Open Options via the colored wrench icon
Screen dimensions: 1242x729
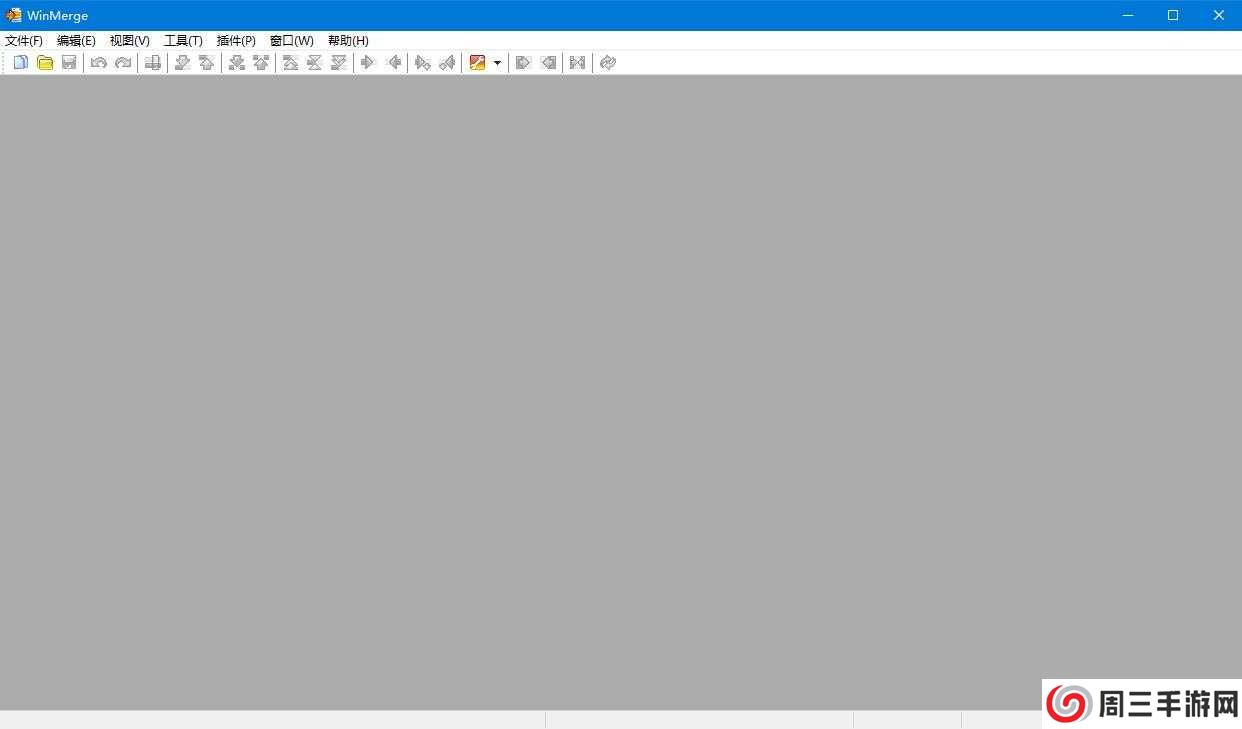[x=477, y=63]
